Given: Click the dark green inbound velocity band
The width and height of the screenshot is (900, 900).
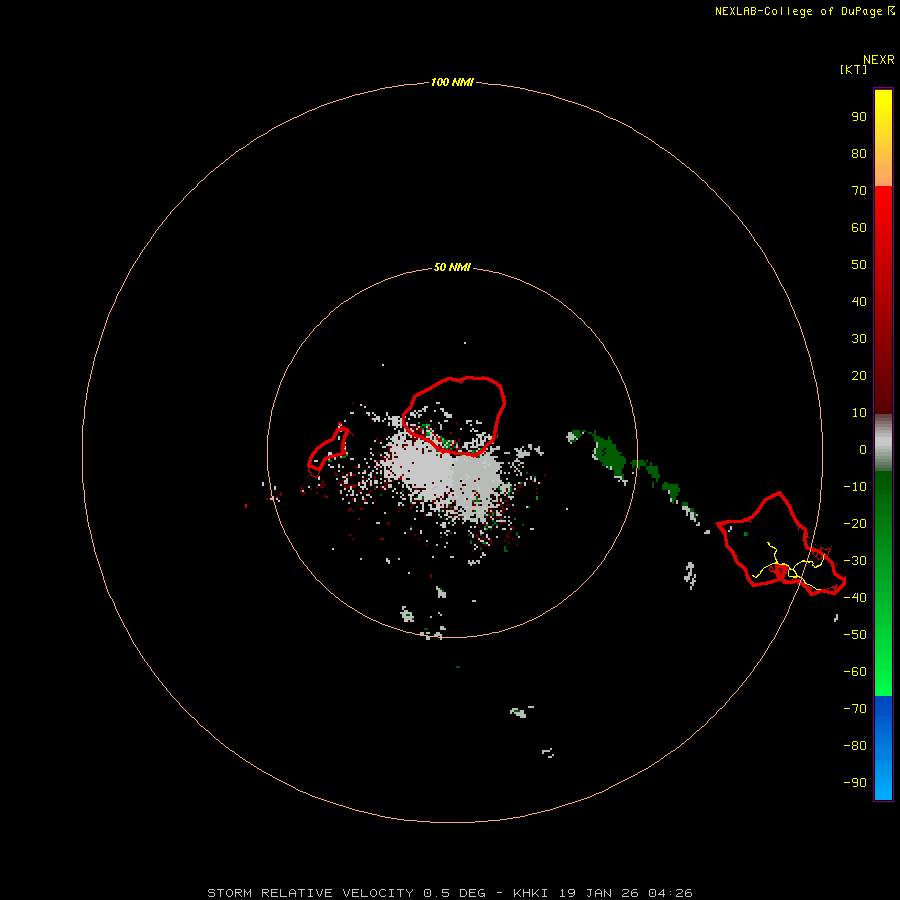Looking at the screenshot, I should (610, 453).
